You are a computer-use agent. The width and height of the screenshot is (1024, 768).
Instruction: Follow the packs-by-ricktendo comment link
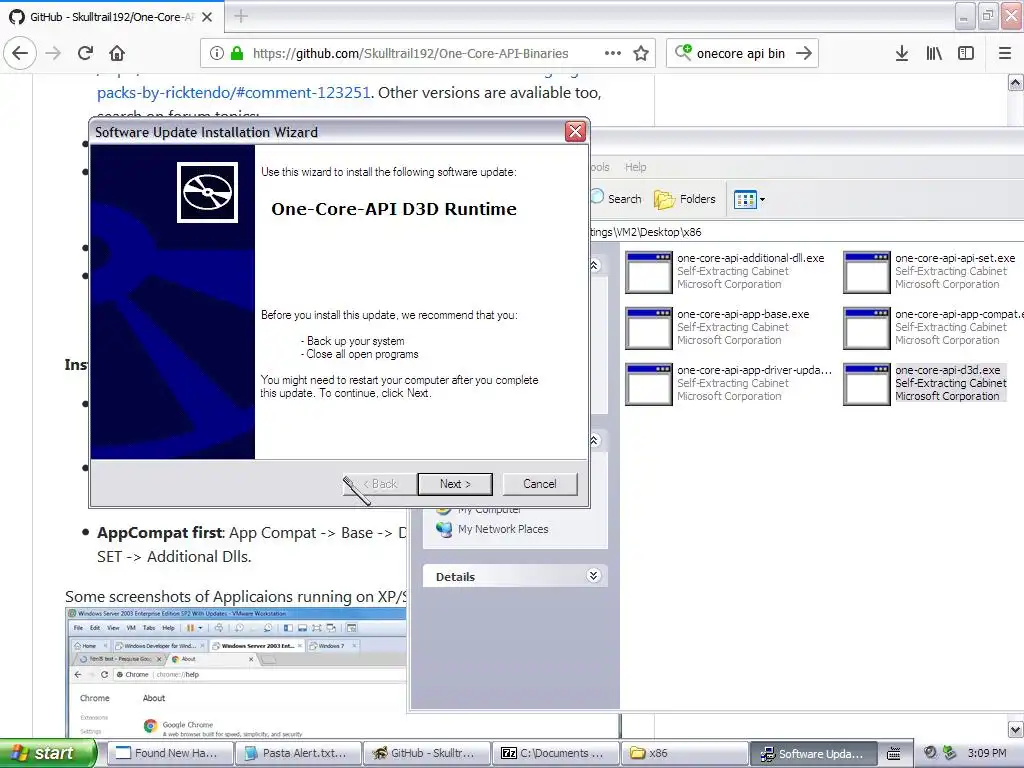(234, 93)
